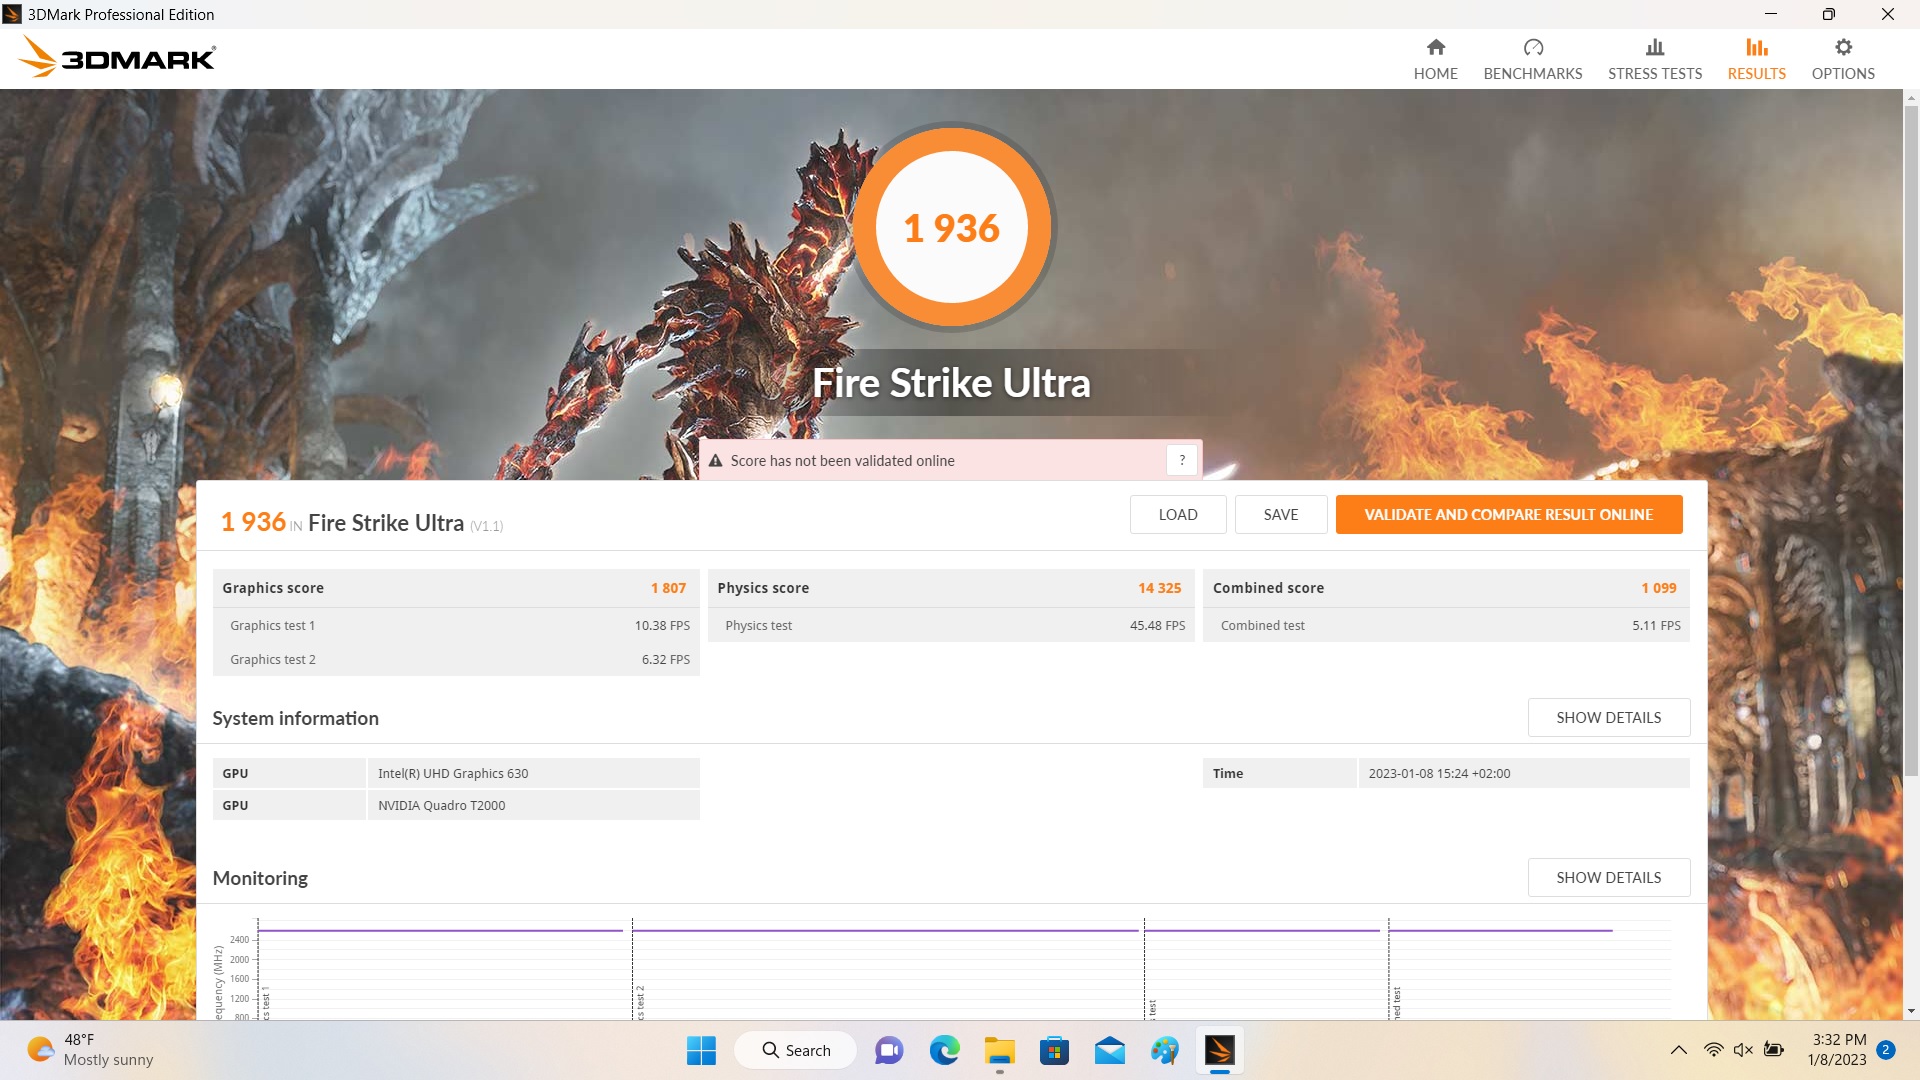Click the question mark help icon
Image resolution: width=1920 pixels, height=1080 pixels.
pos(1182,460)
